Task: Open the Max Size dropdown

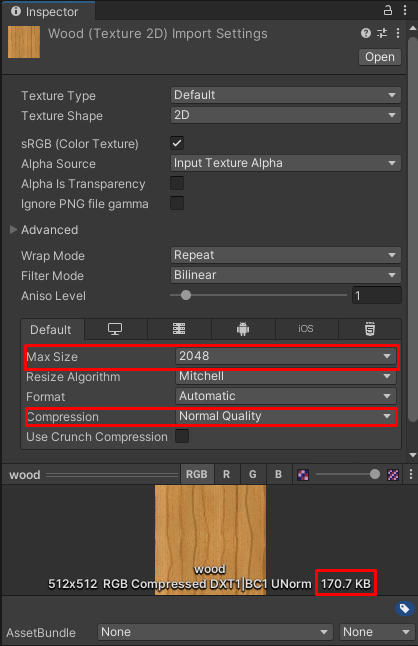Action: click(286, 356)
